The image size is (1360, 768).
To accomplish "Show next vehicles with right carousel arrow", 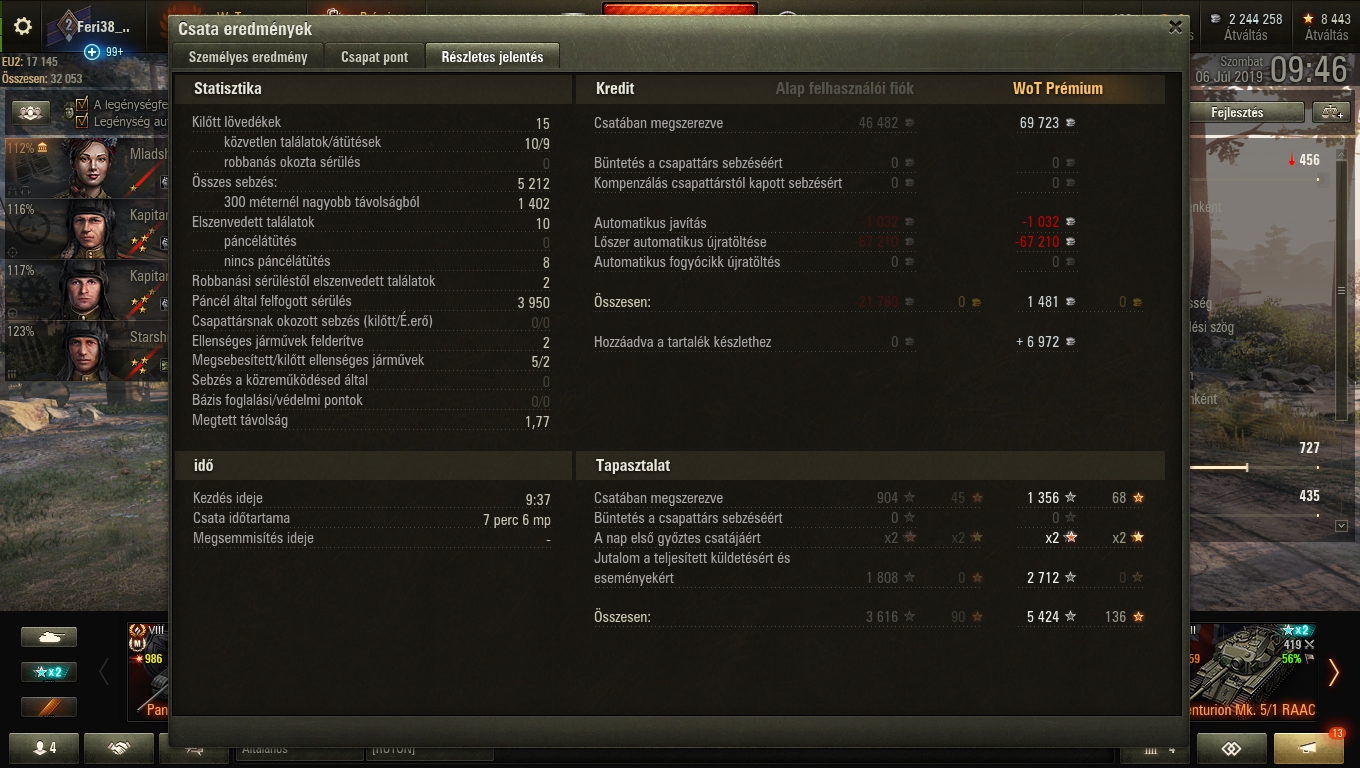I will point(1333,672).
